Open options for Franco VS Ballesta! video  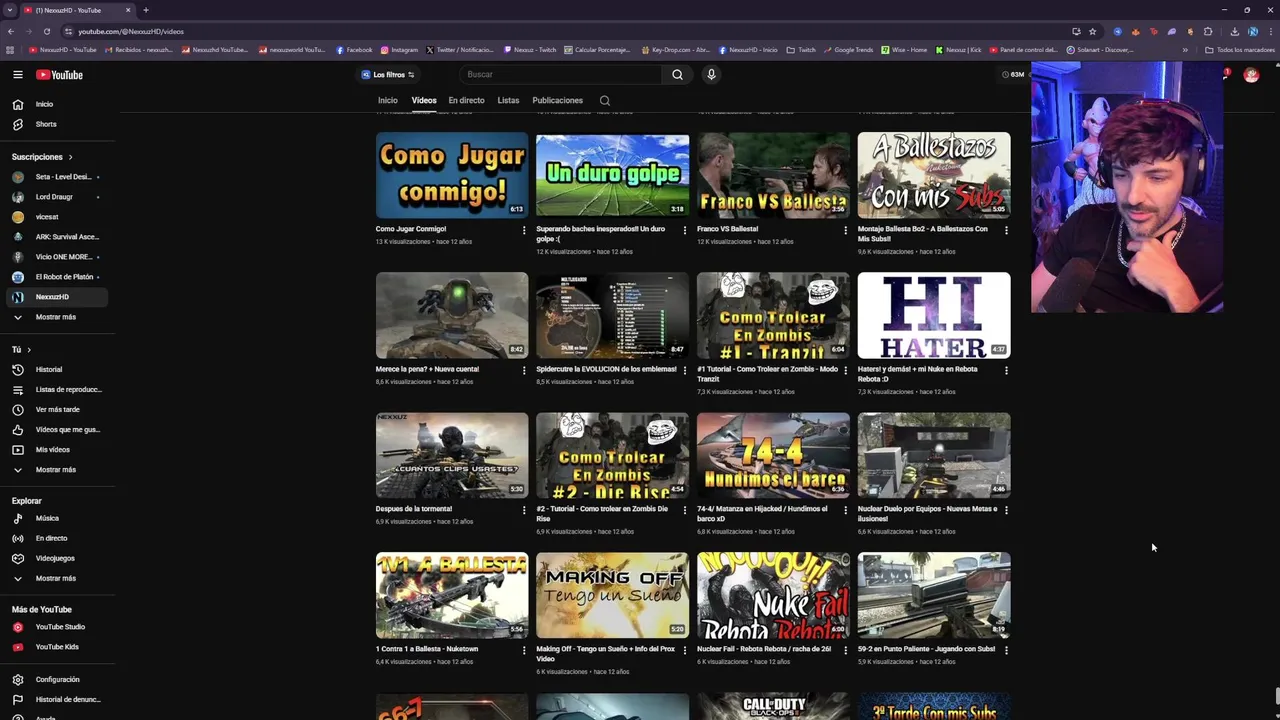click(x=845, y=230)
